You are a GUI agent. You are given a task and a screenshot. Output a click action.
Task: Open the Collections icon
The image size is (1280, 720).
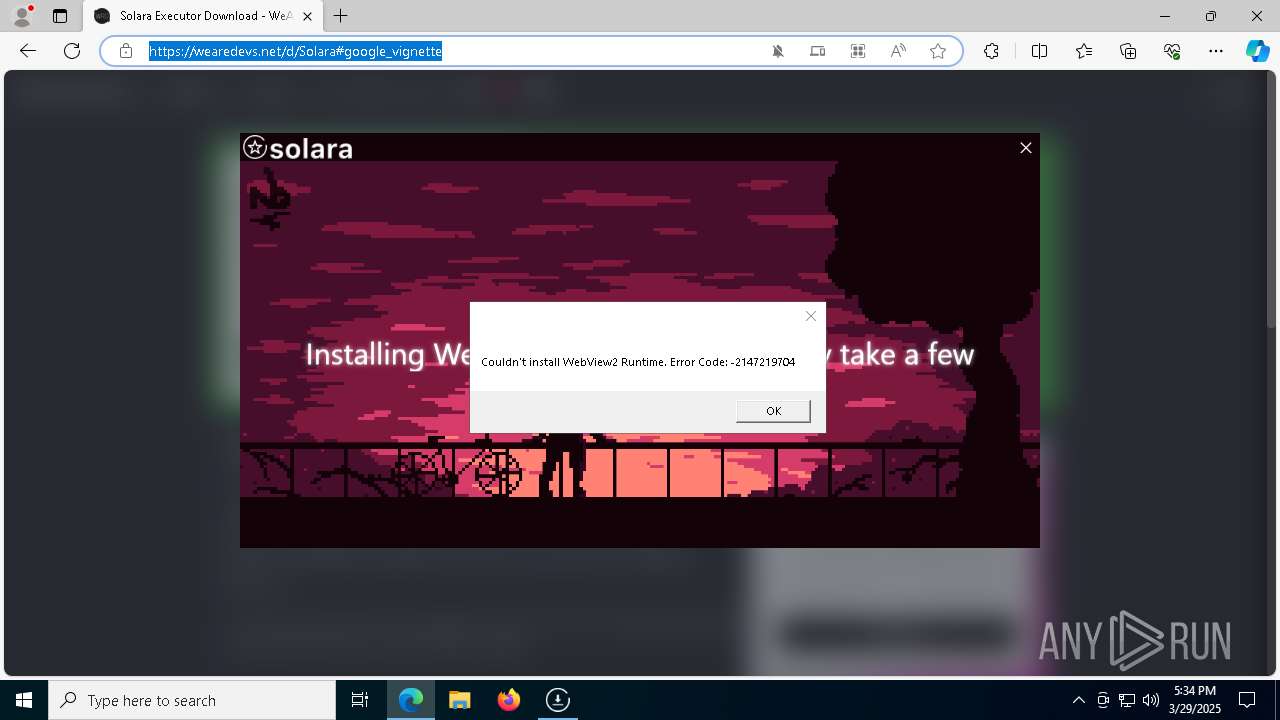click(x=1128, y=51)
